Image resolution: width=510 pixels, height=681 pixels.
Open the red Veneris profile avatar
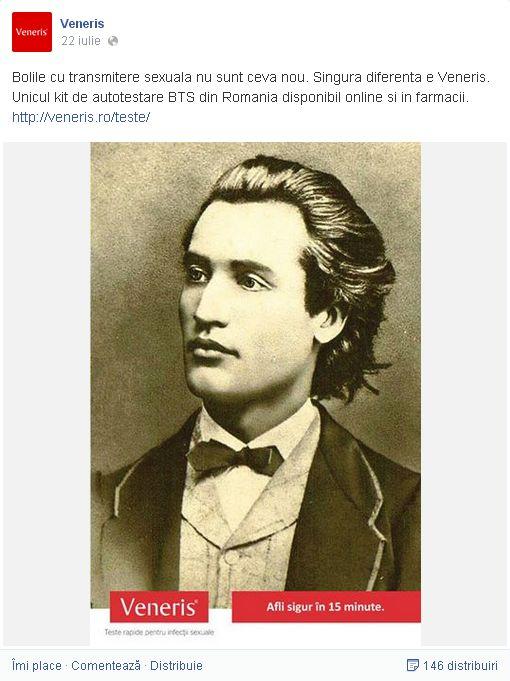tap(32, 32)
